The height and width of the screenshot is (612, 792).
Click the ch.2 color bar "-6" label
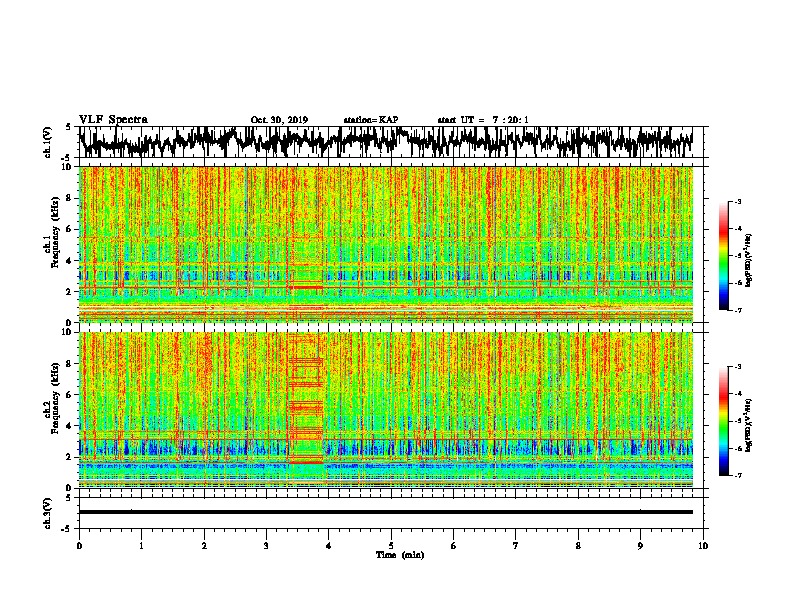coord(738,448)
